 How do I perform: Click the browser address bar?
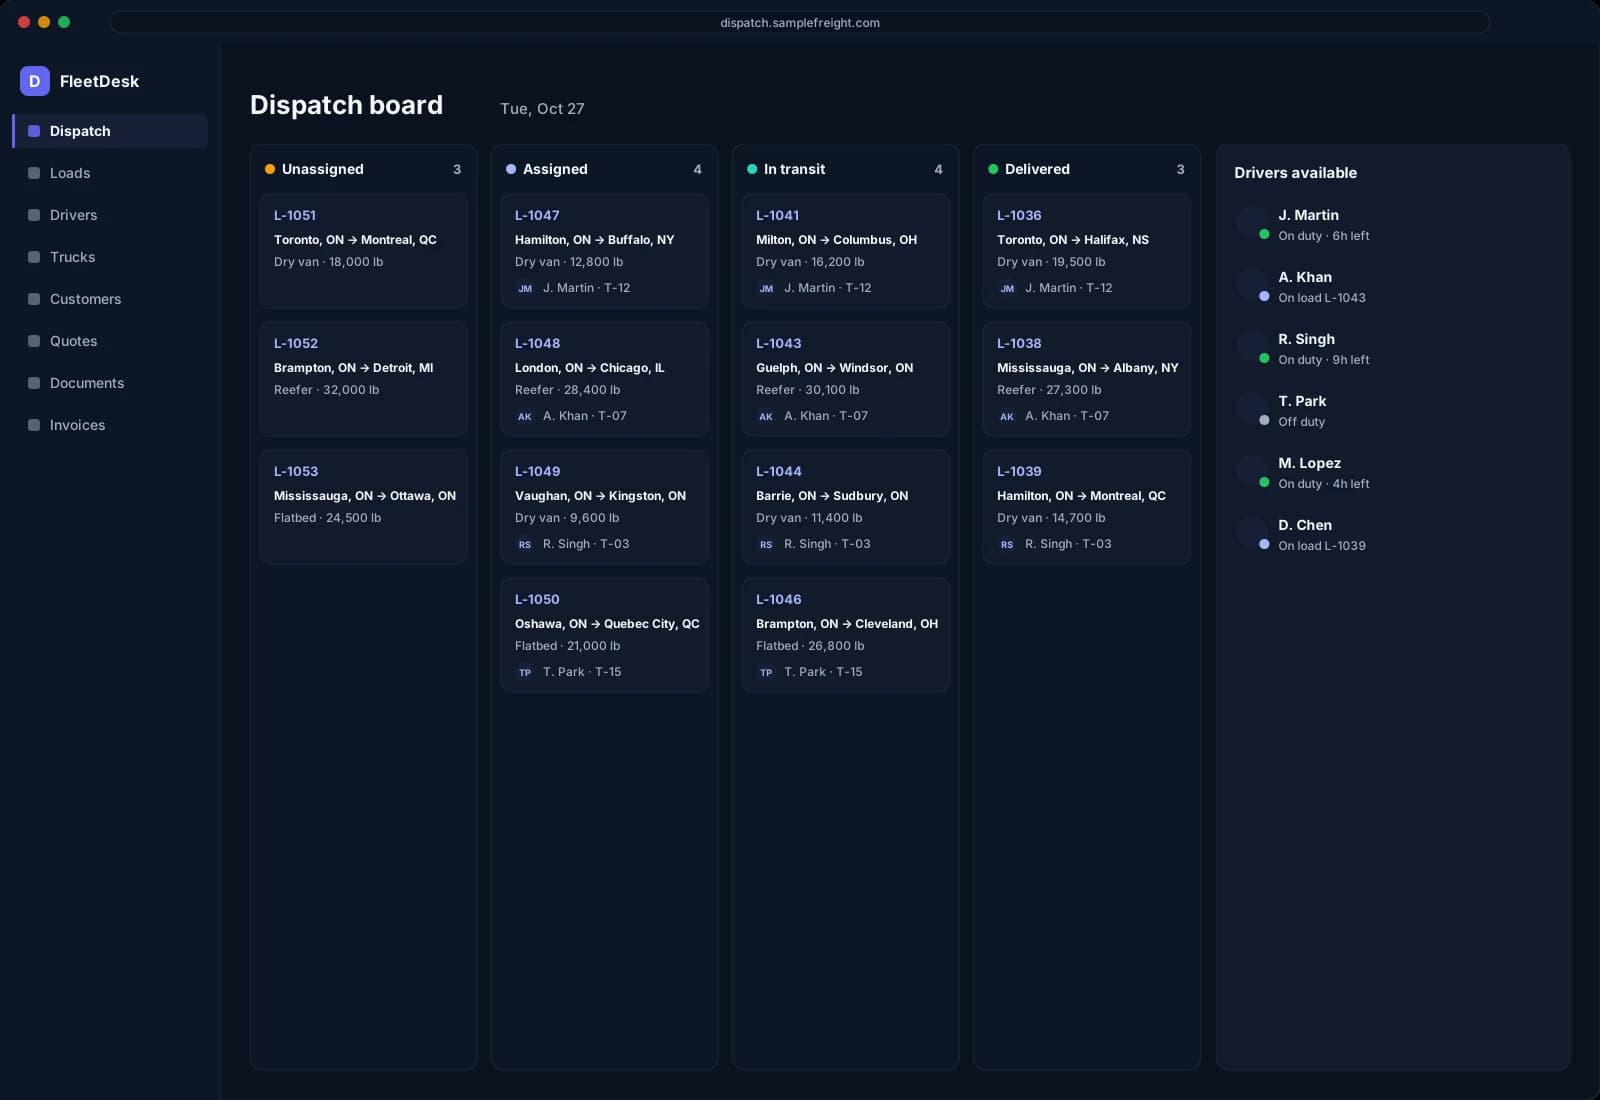point(800,22)
